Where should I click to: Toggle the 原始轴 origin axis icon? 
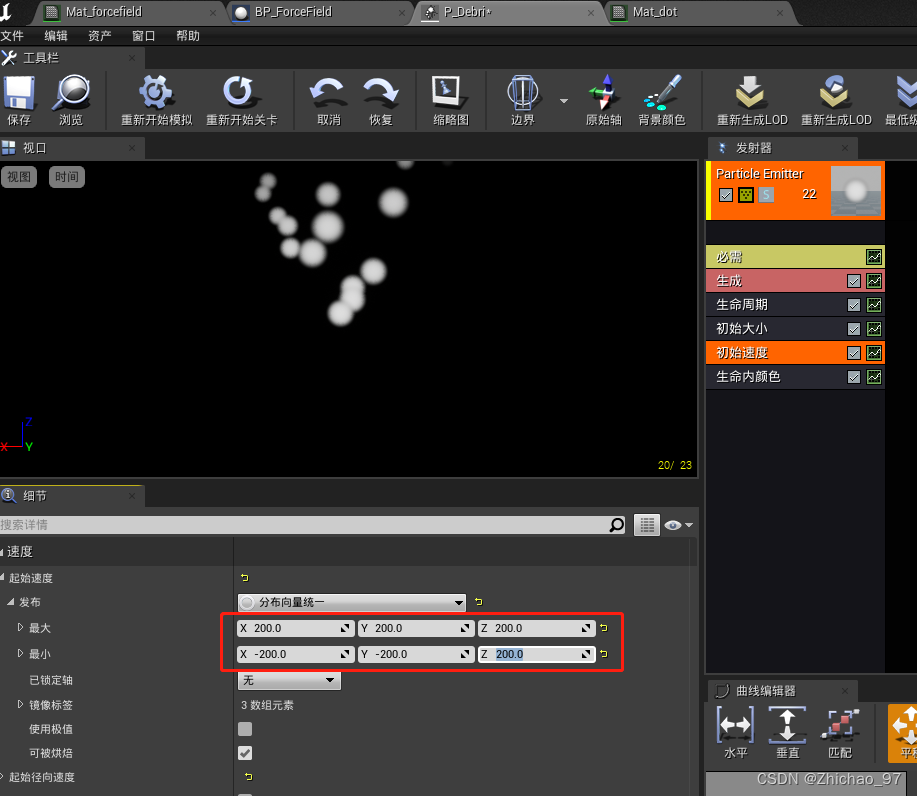604,94
